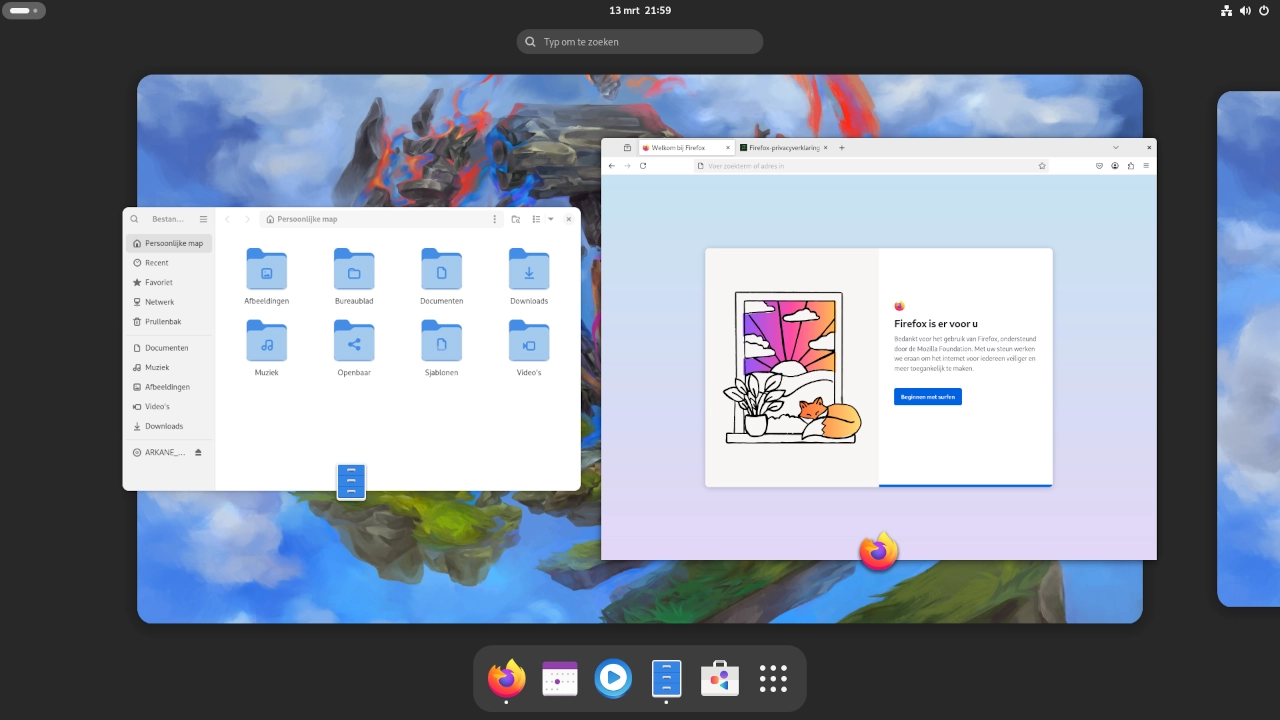The image size is (1280, 720).
Task: Click the Firefox account icon in toolbar
Action: point(1114,166)
